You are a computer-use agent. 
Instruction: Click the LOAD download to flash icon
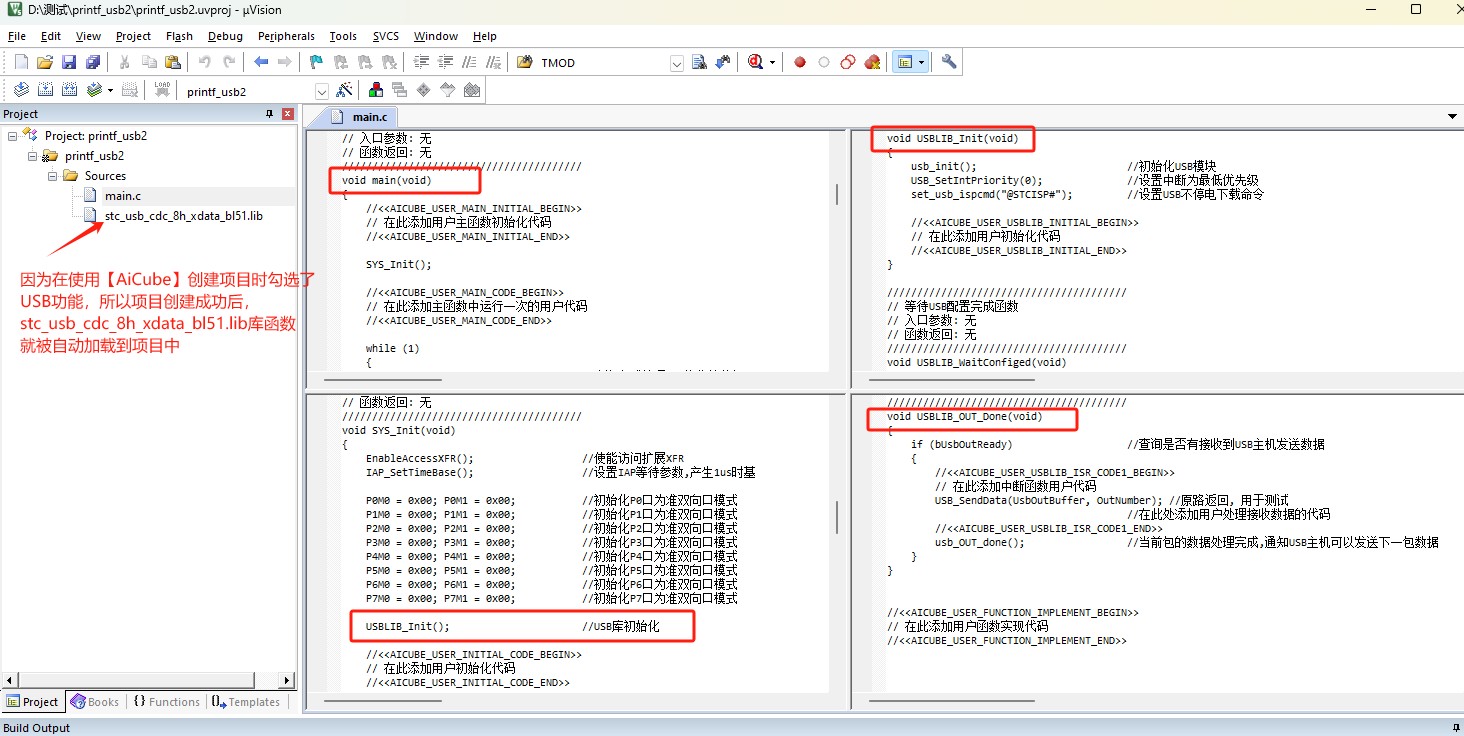coord(162,90)
